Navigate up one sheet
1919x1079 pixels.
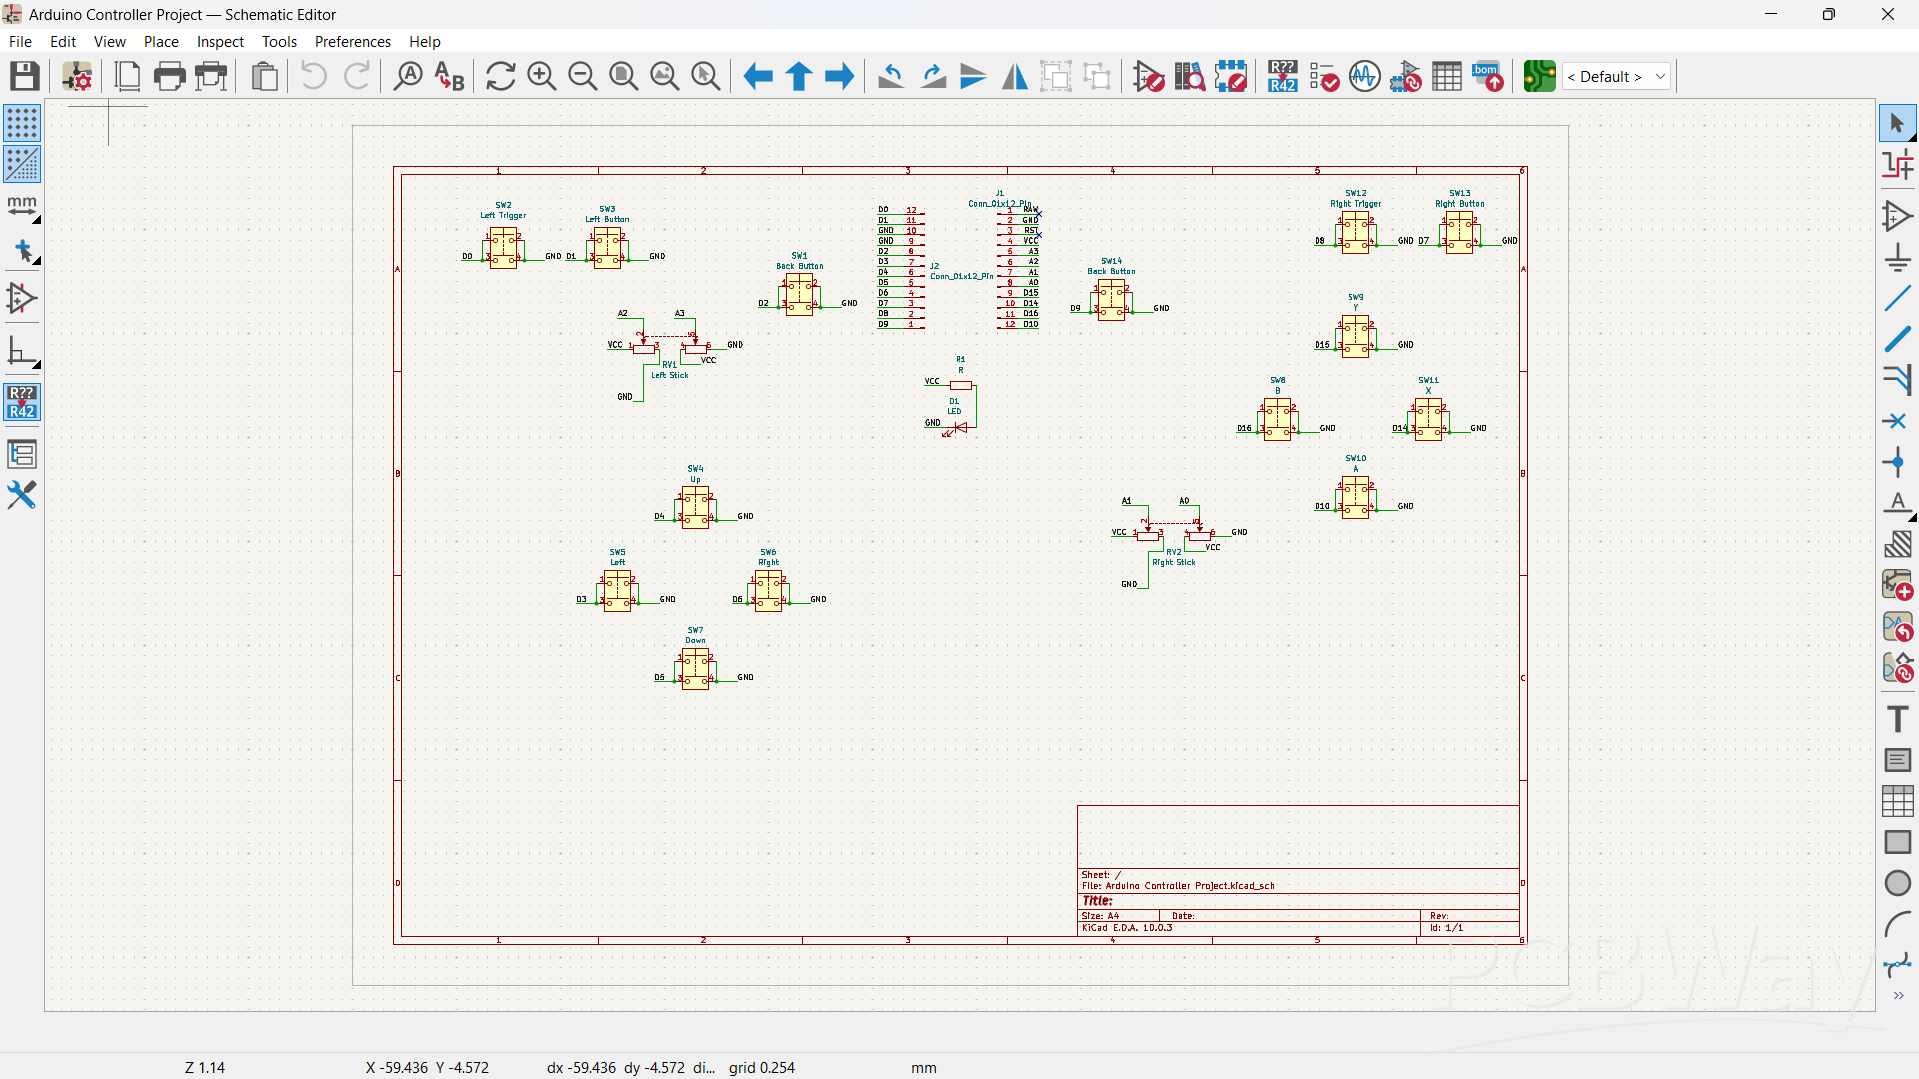point(799,76)
